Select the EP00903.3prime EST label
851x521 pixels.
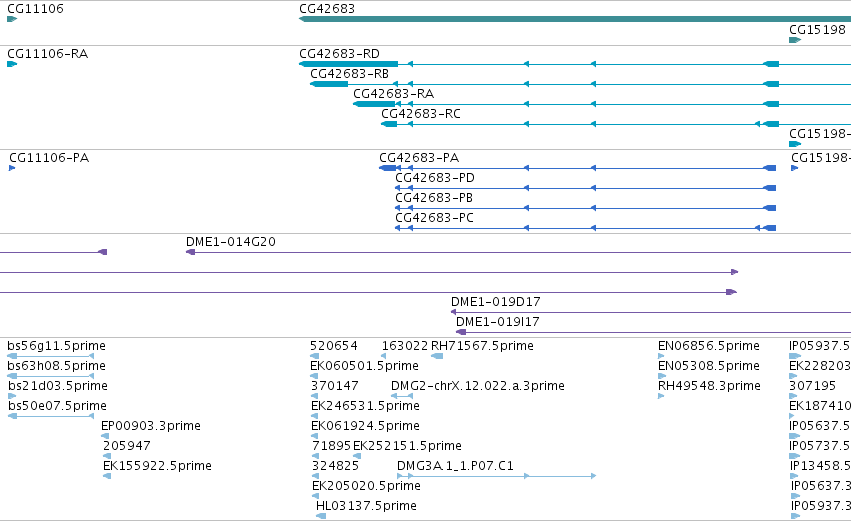pos(150,426)
